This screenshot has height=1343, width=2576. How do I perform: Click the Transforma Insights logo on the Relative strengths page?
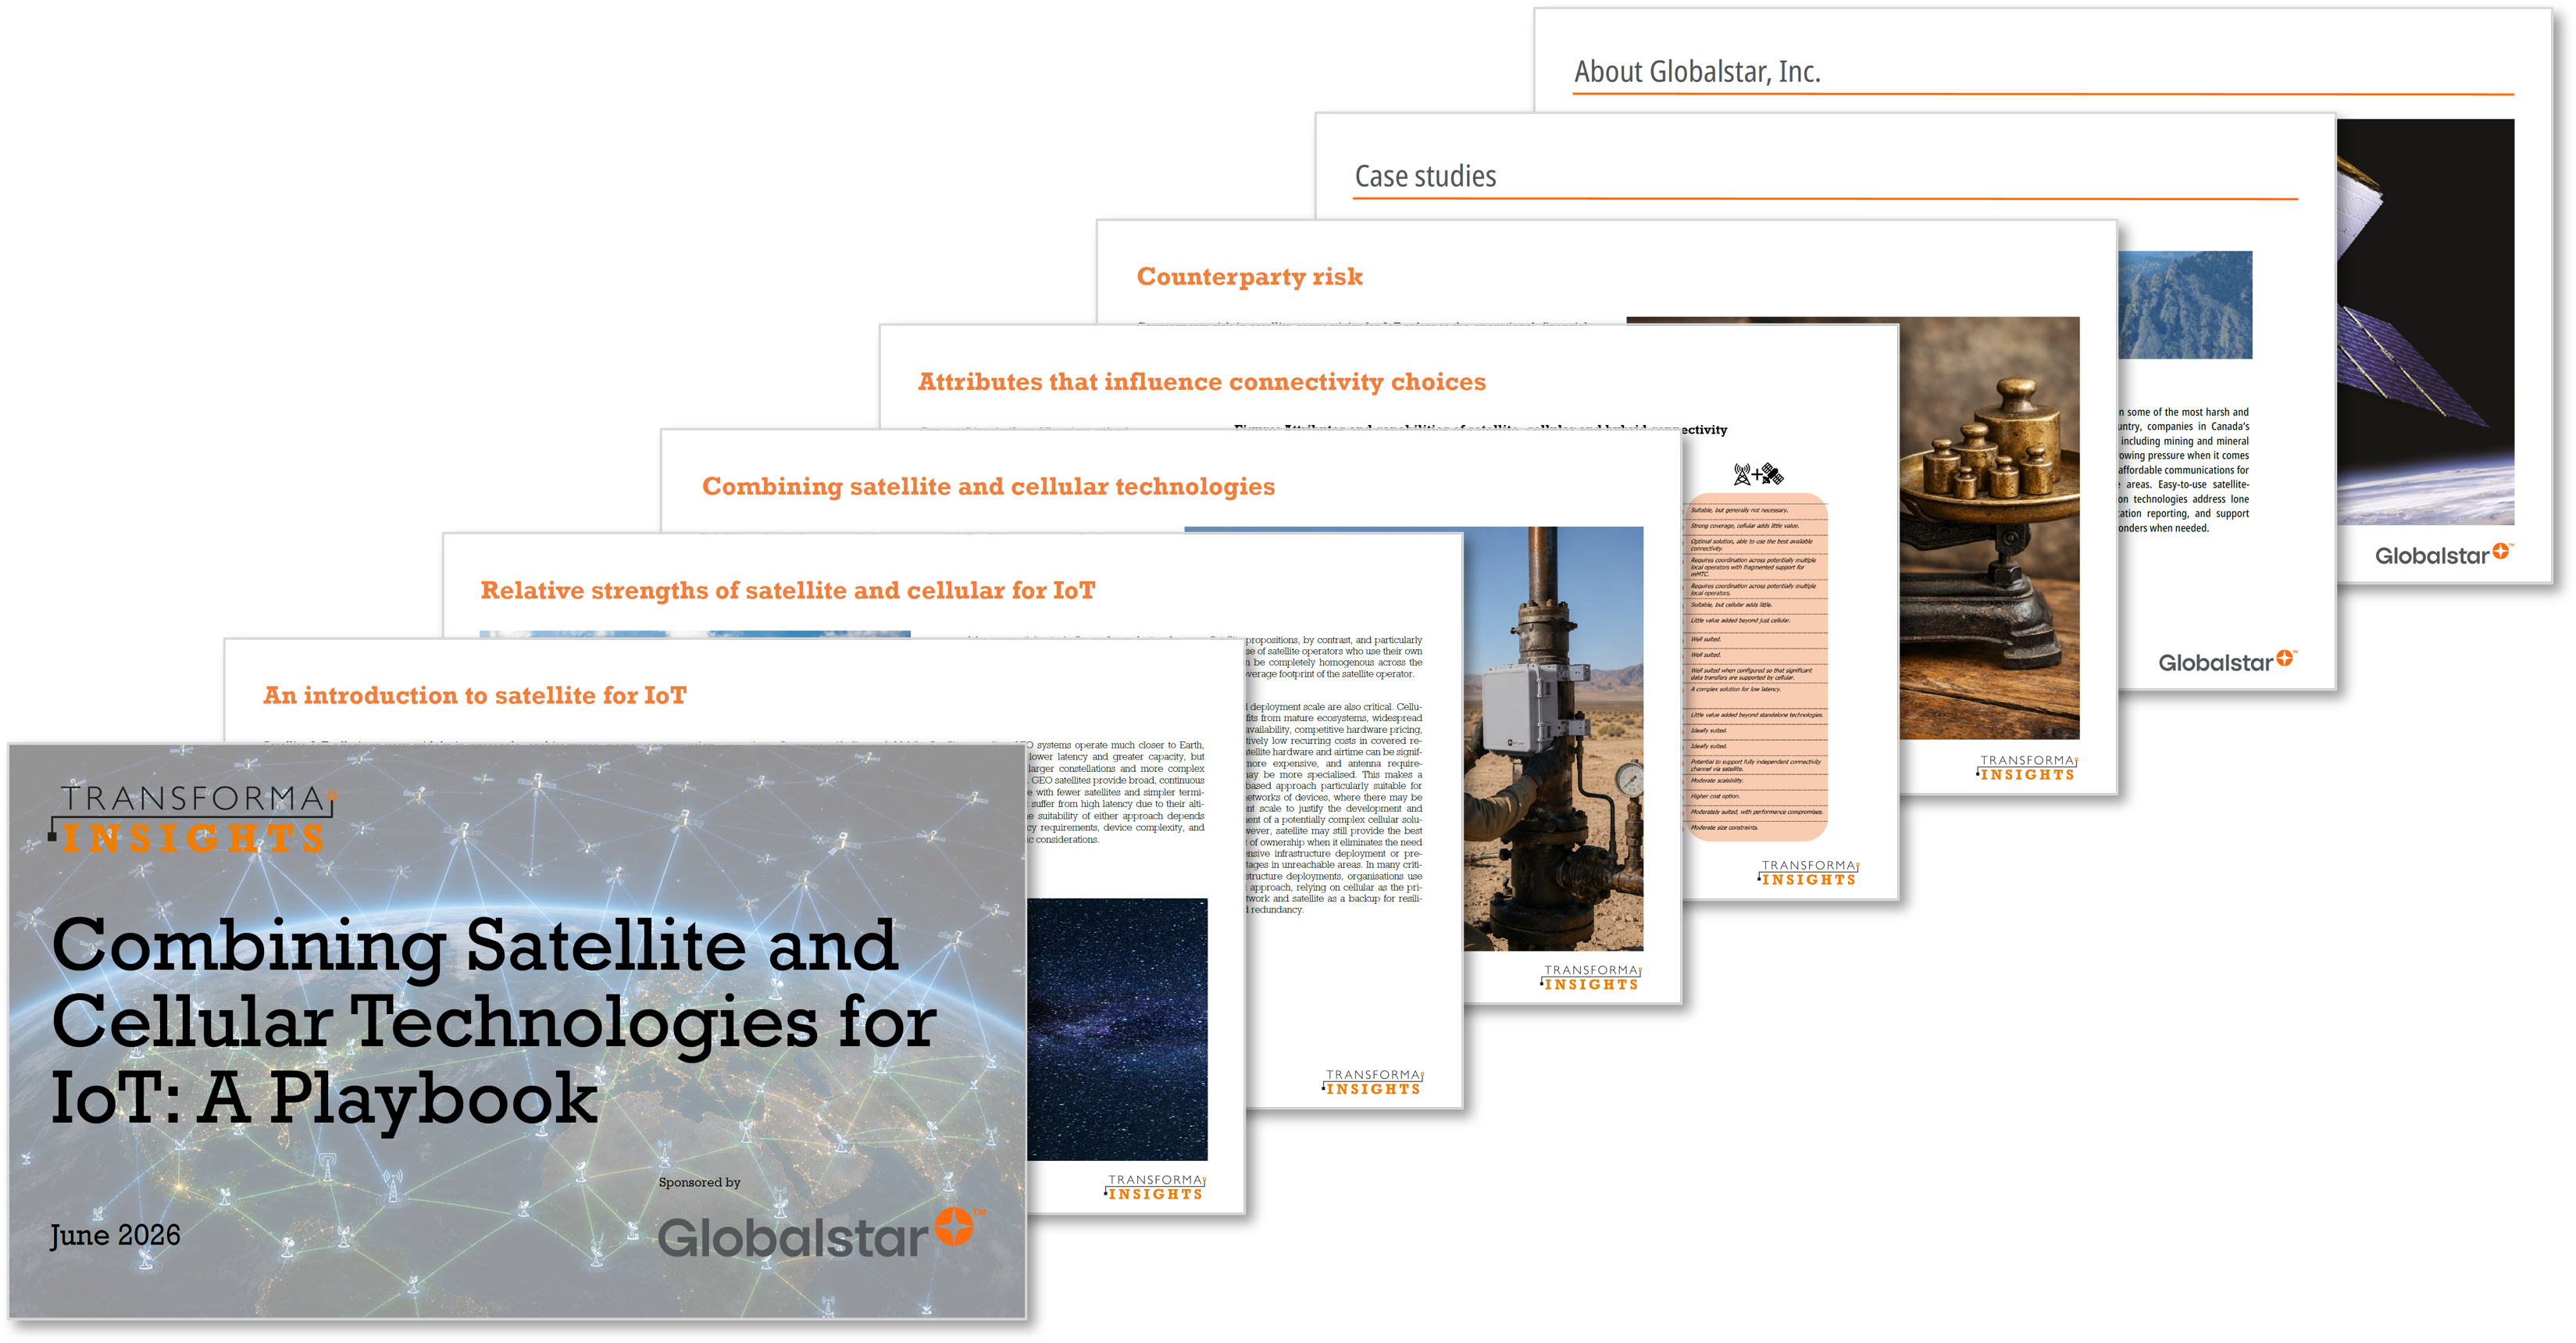pos(1372,1082)
